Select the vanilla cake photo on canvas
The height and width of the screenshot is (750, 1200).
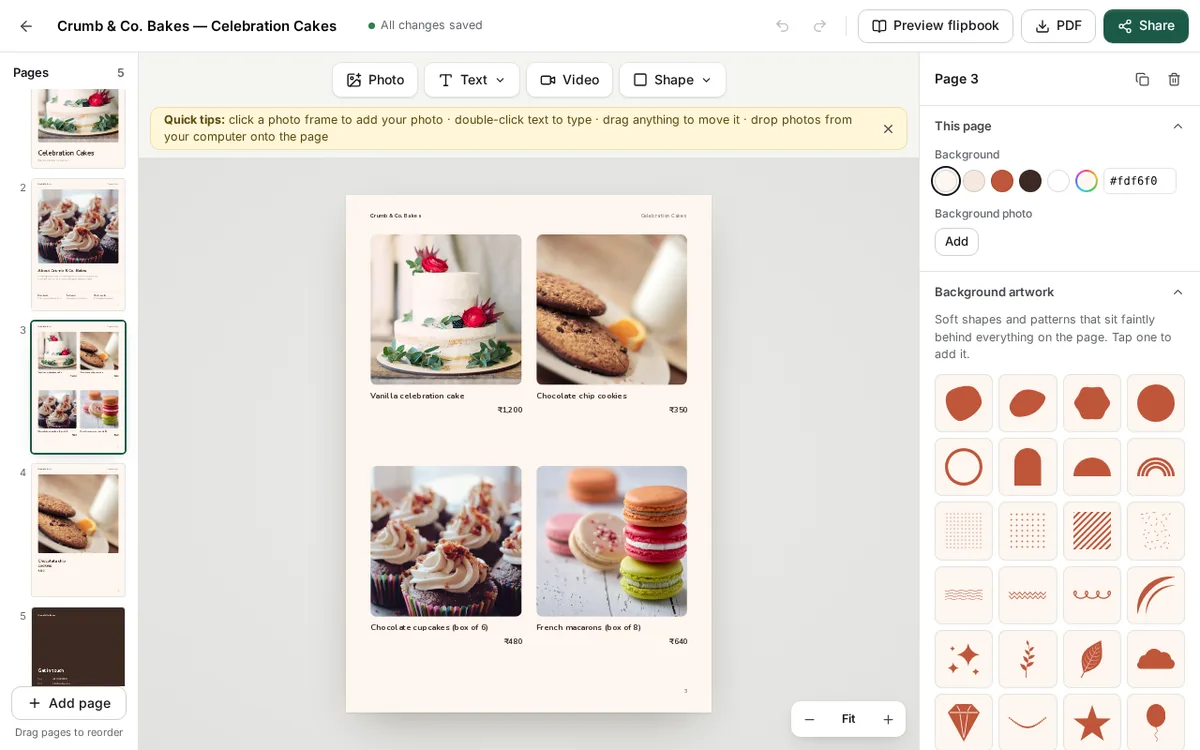(x=446, y=309)
